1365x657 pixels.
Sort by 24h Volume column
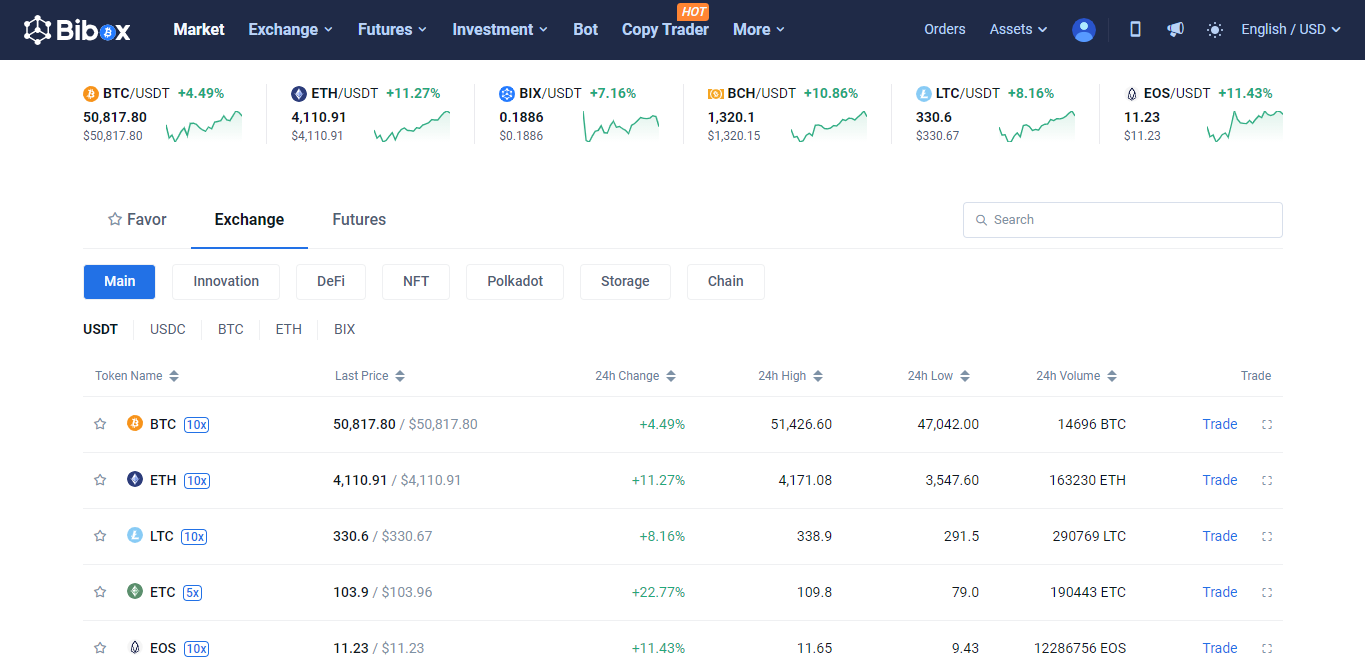click(1077, 376)
